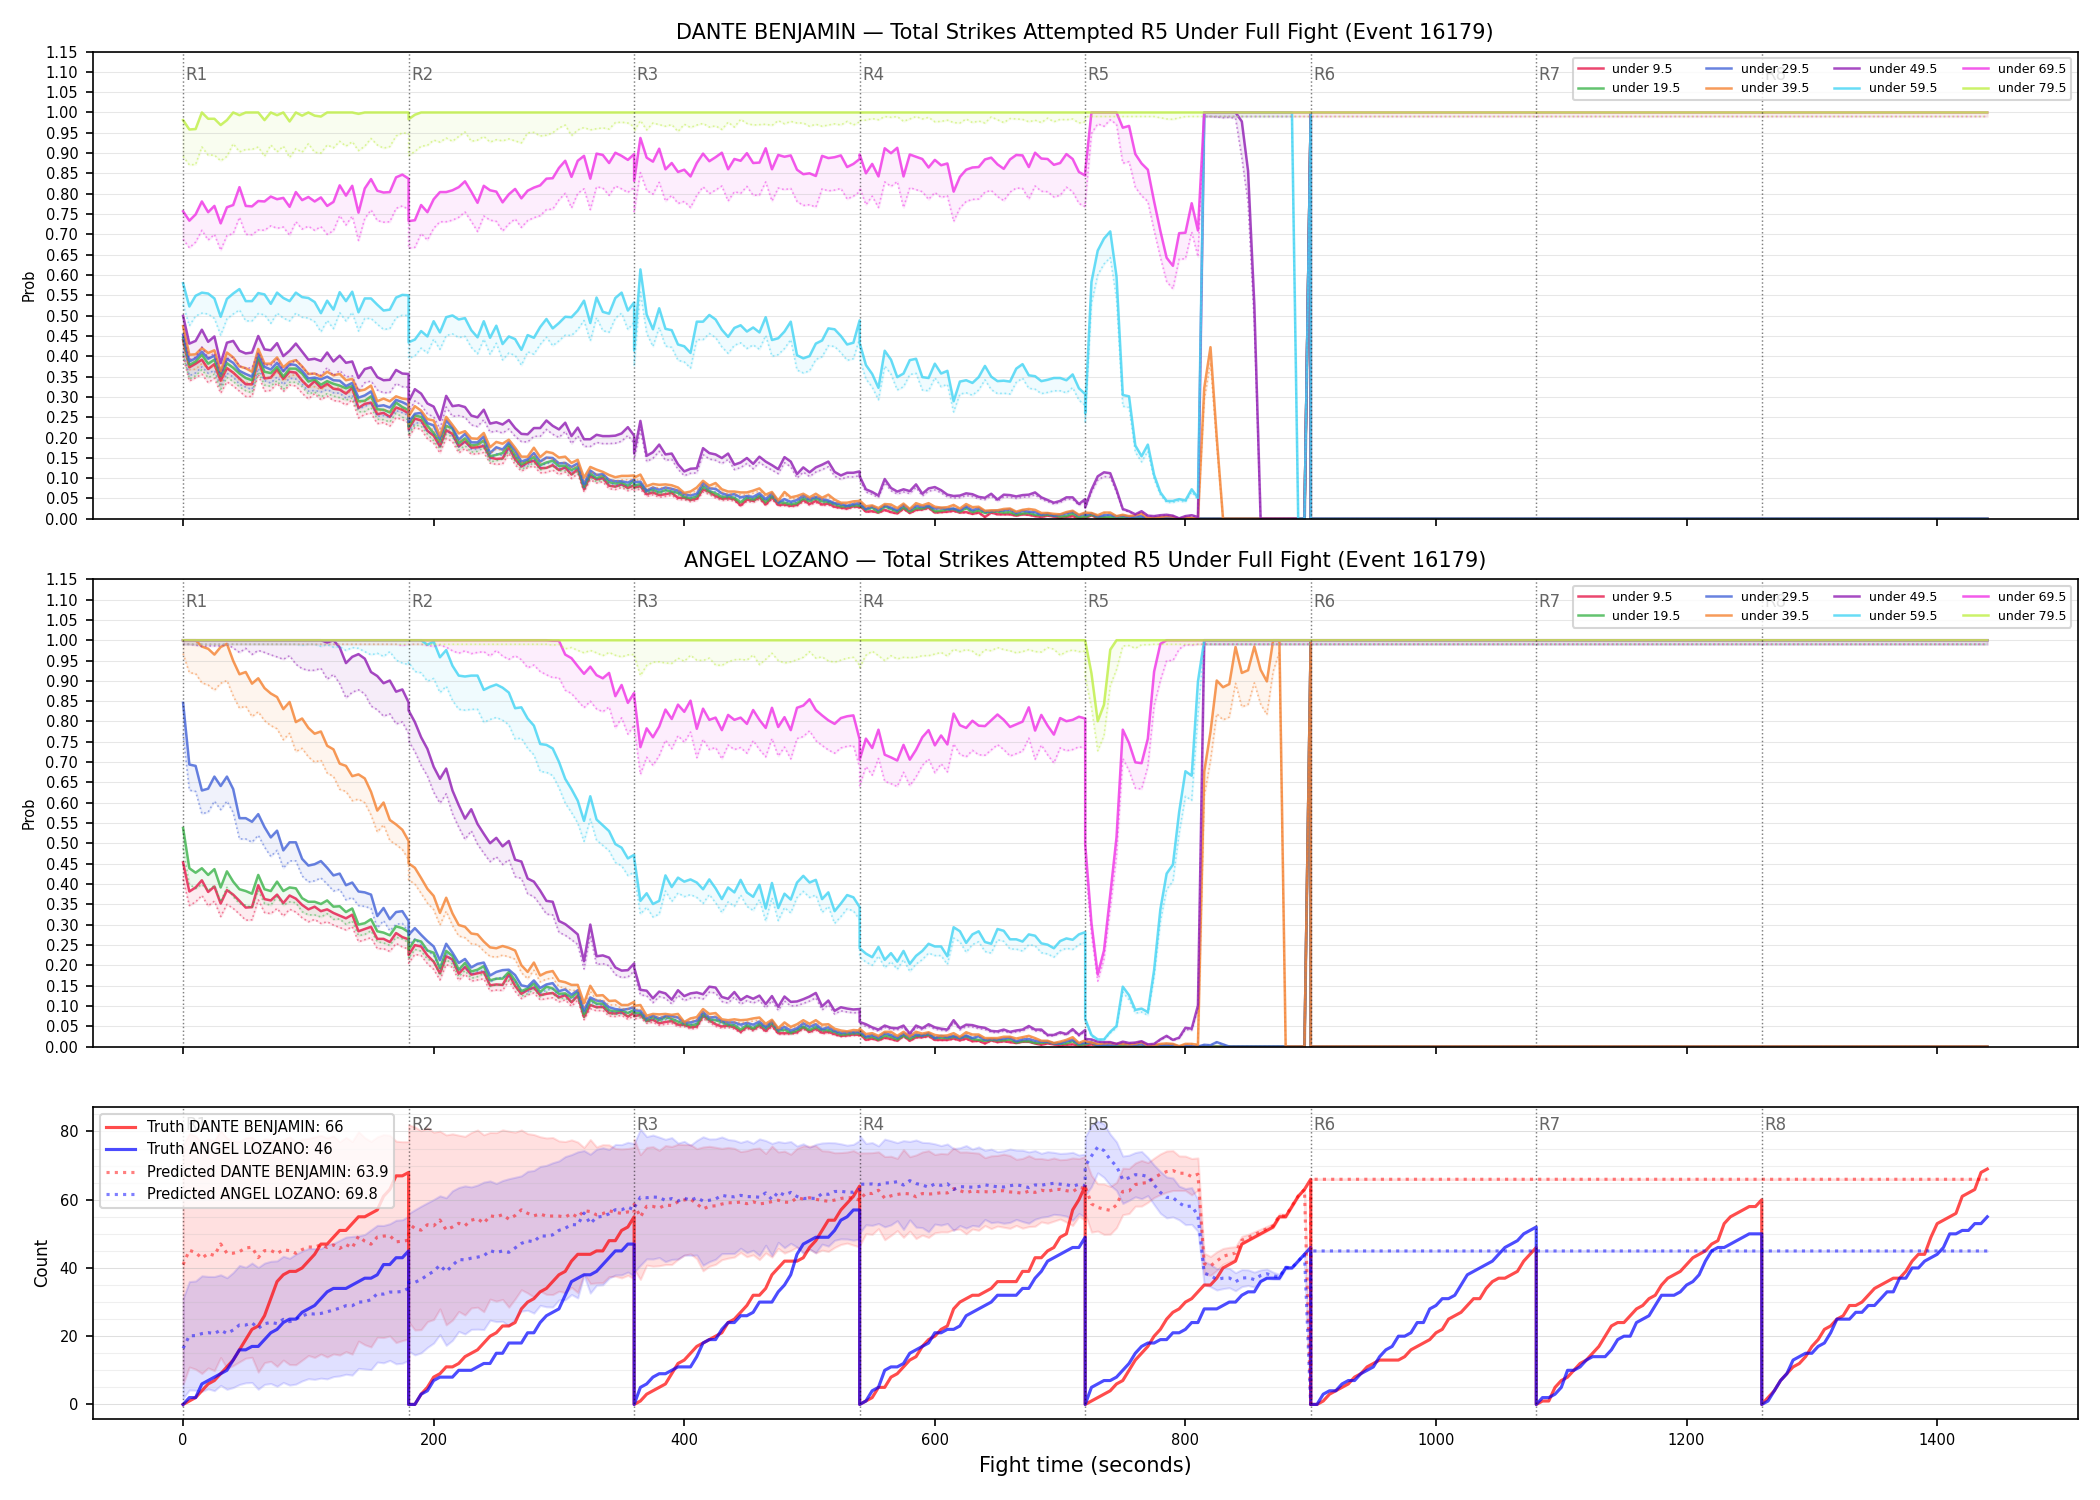Select 'under 19.5' legend entry in Lozano chart
Screen dimensions: 2100x1500
click(1629, 616)
